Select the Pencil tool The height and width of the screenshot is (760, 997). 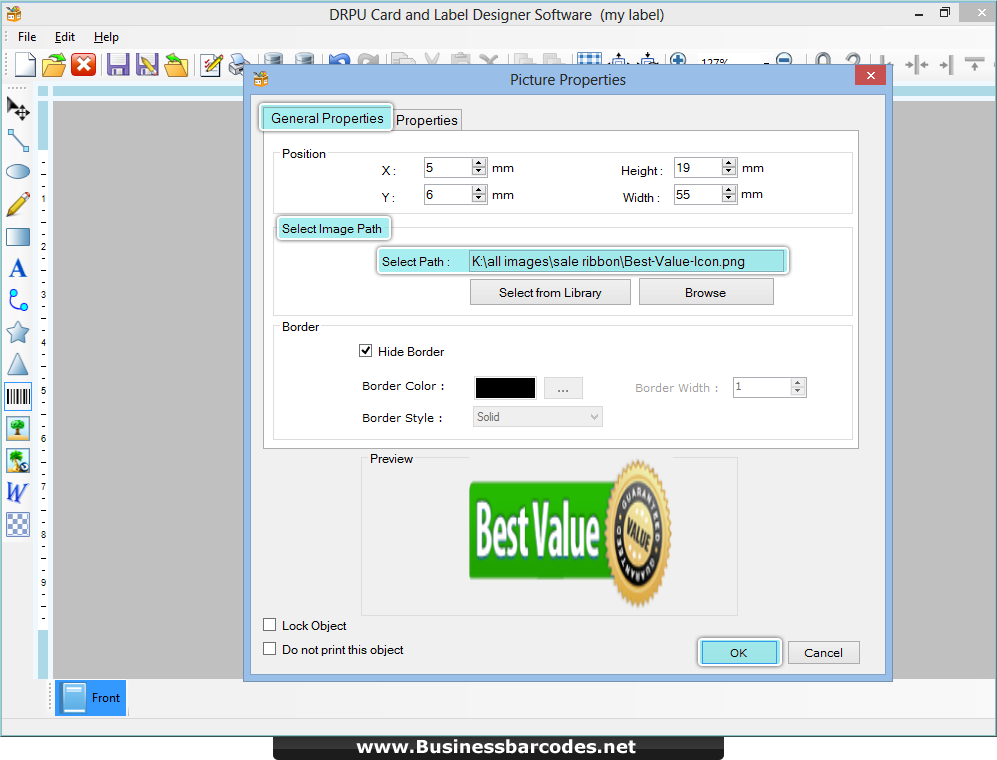pos(18,204)
